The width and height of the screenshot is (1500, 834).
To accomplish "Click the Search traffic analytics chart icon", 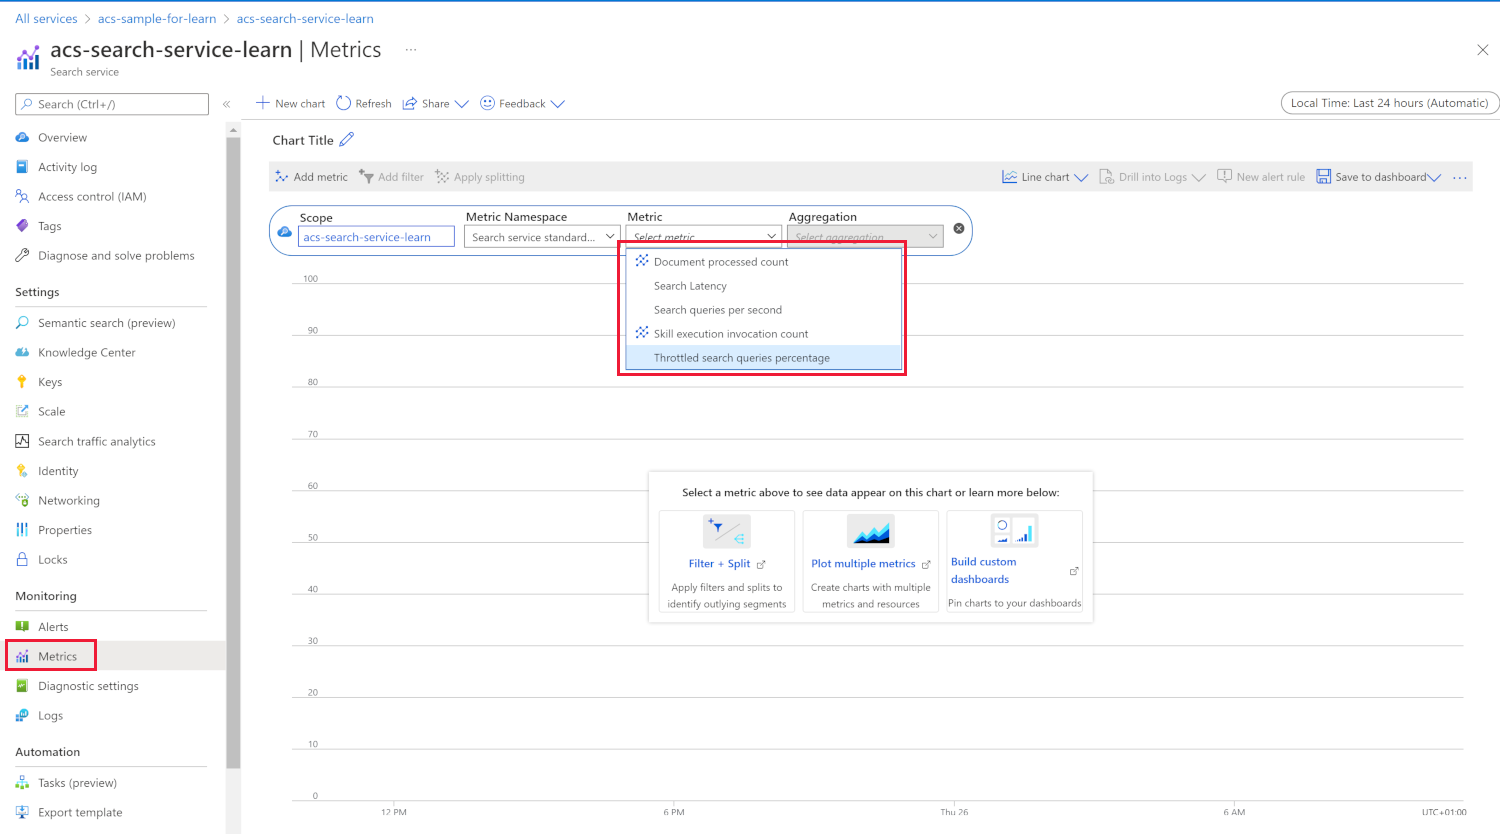I will coord(22,441).
